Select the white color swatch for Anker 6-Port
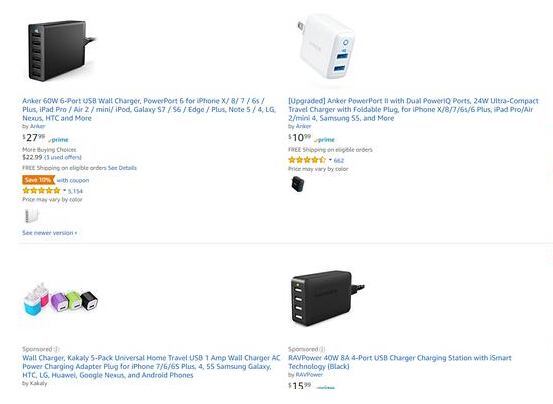This screenshot has height=404, width=553. coord(31,216)
